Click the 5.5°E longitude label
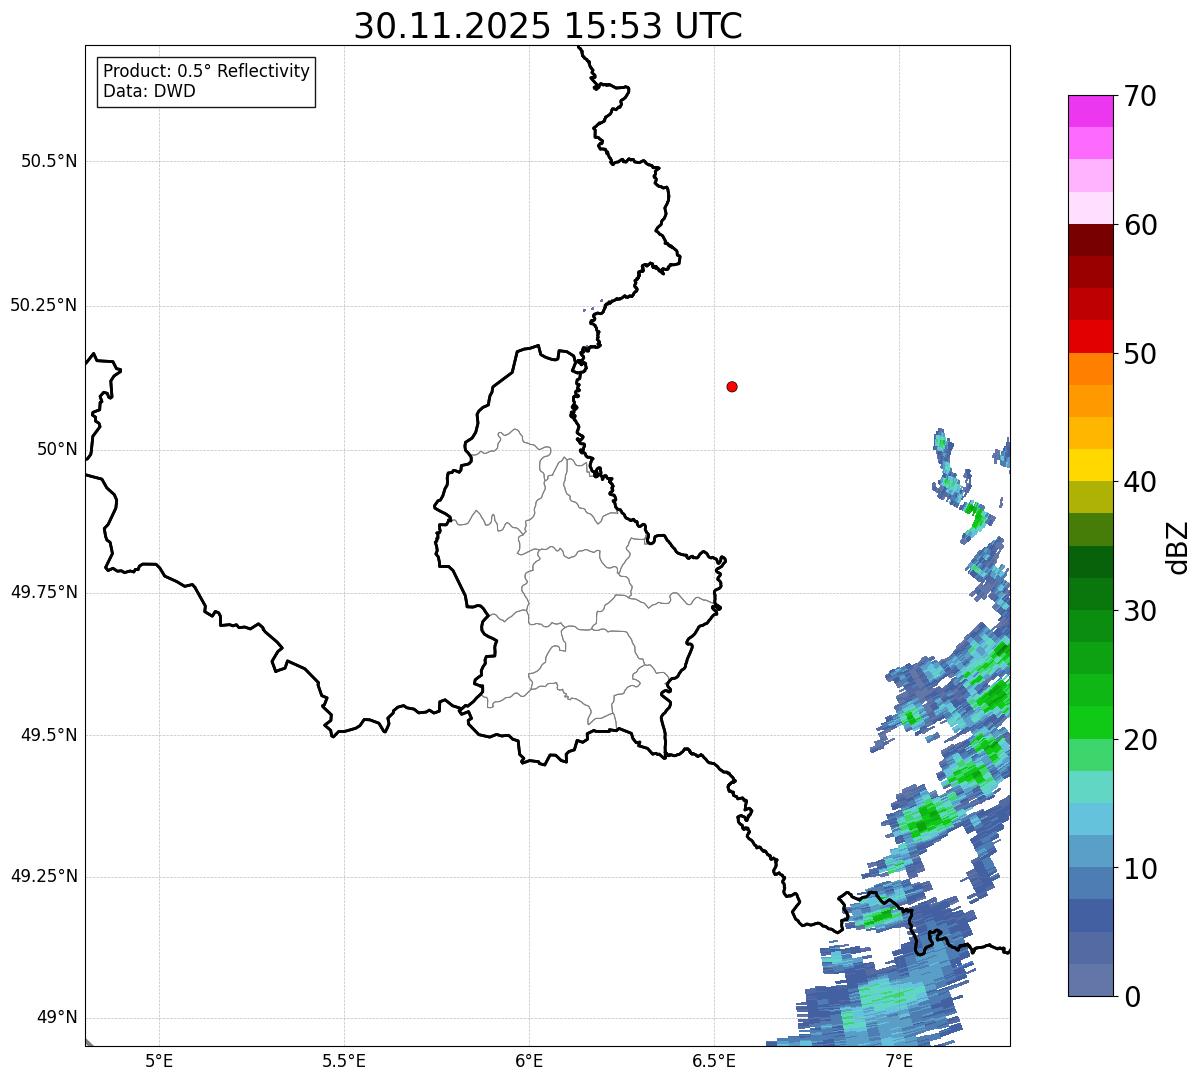This screenshot has width=1202, height=1081. coord(344,1060)
